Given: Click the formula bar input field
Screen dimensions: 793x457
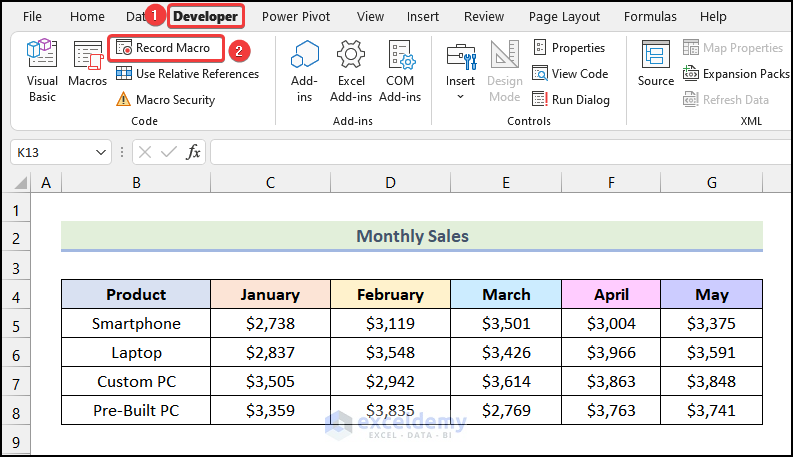Looking at the screenshot, I should 500,152.
